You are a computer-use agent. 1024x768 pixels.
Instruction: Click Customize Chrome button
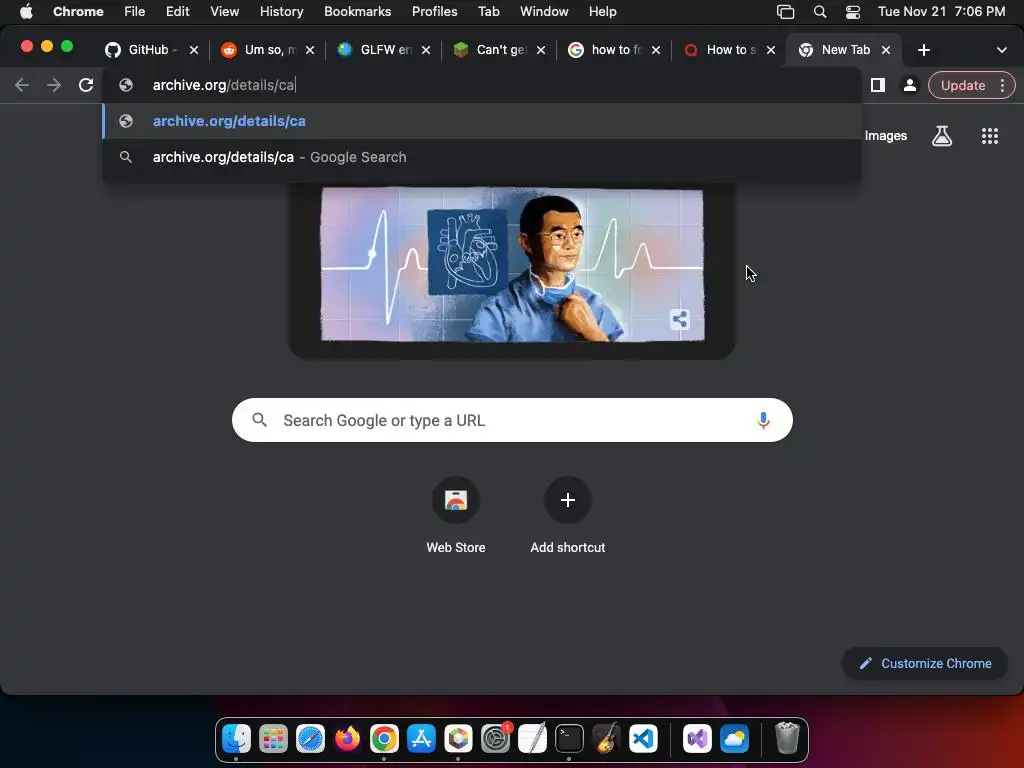point(925,664)
